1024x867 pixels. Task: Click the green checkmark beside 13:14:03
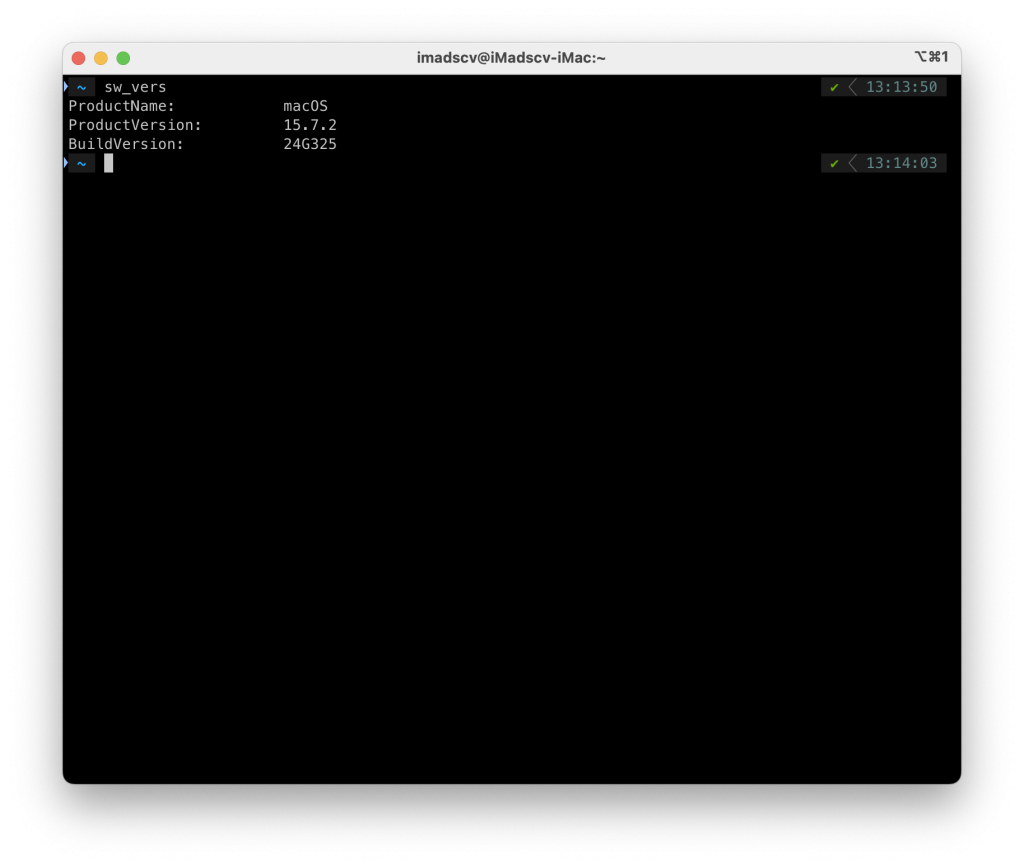834,163
